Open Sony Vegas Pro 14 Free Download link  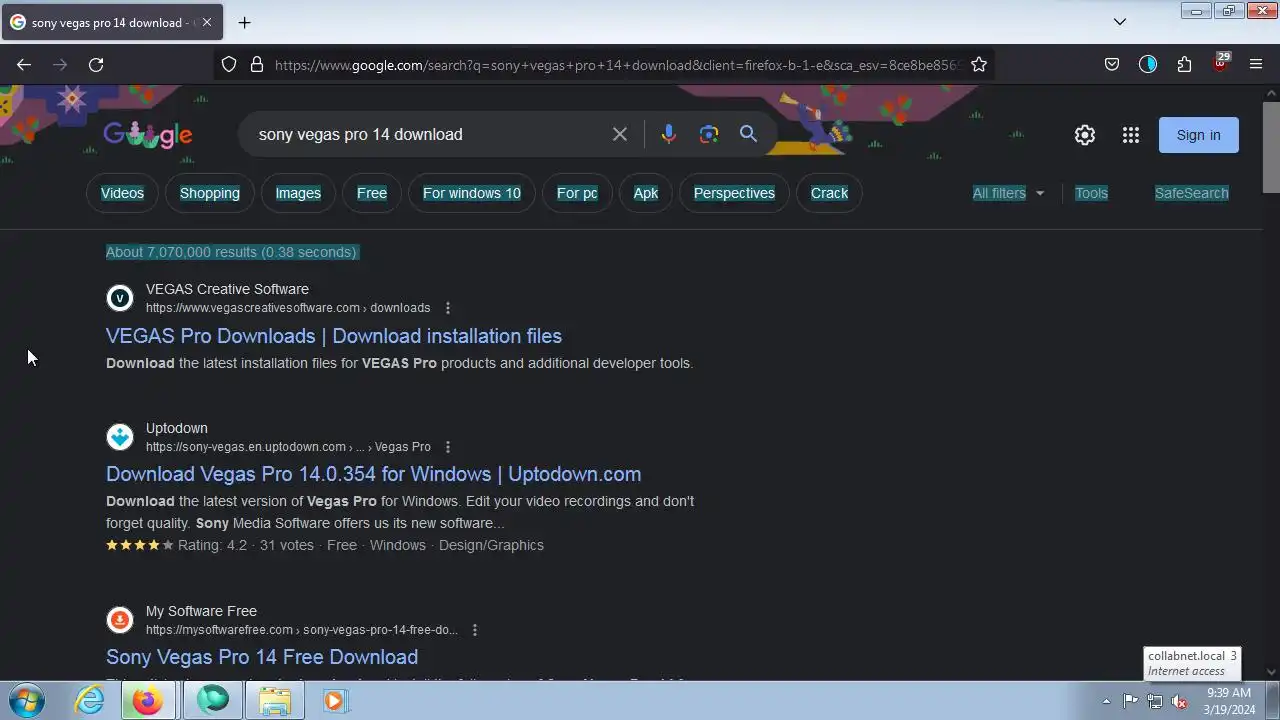262,657
